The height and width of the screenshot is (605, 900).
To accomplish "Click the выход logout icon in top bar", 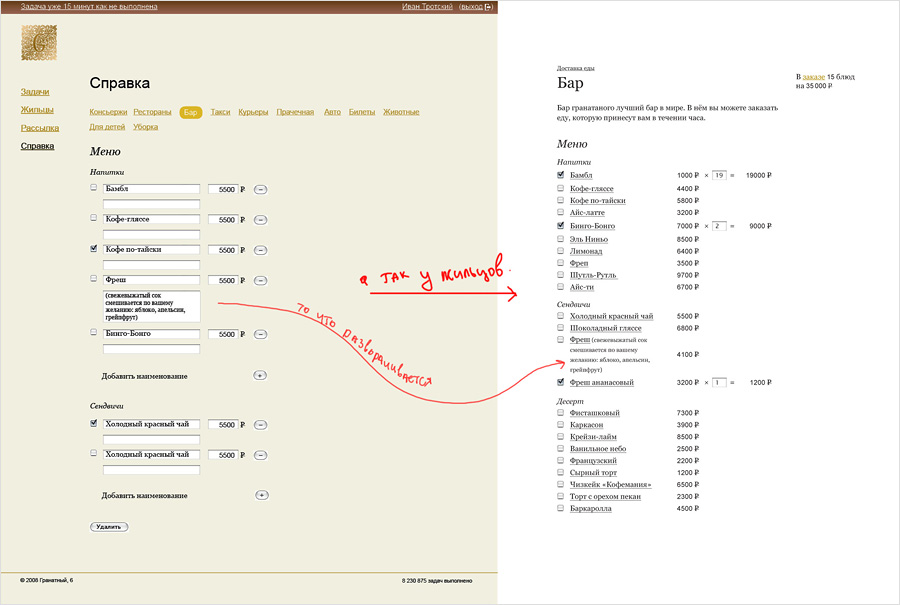I will (488, 7).
